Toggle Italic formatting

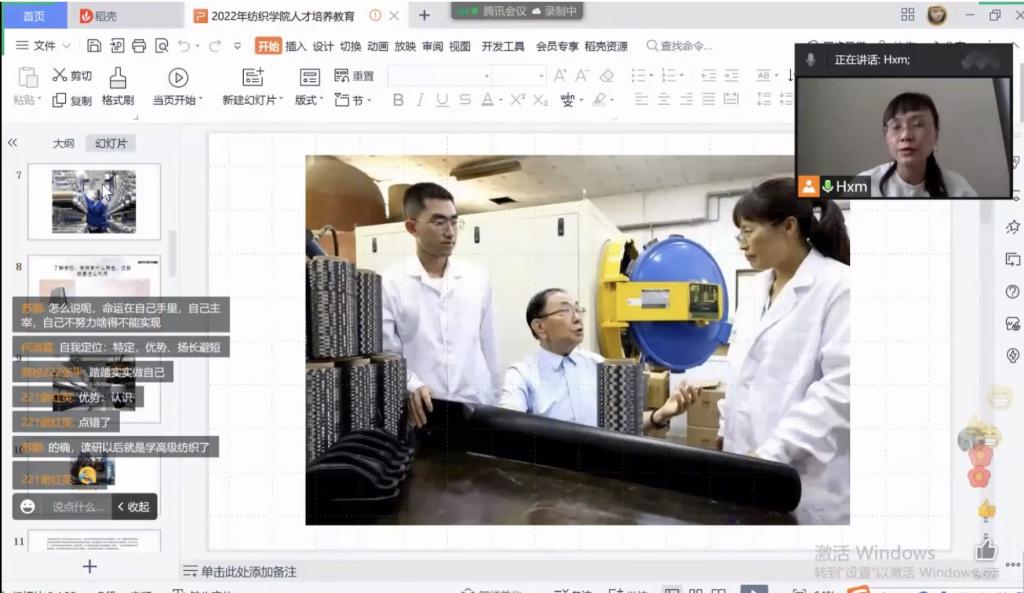420,100
